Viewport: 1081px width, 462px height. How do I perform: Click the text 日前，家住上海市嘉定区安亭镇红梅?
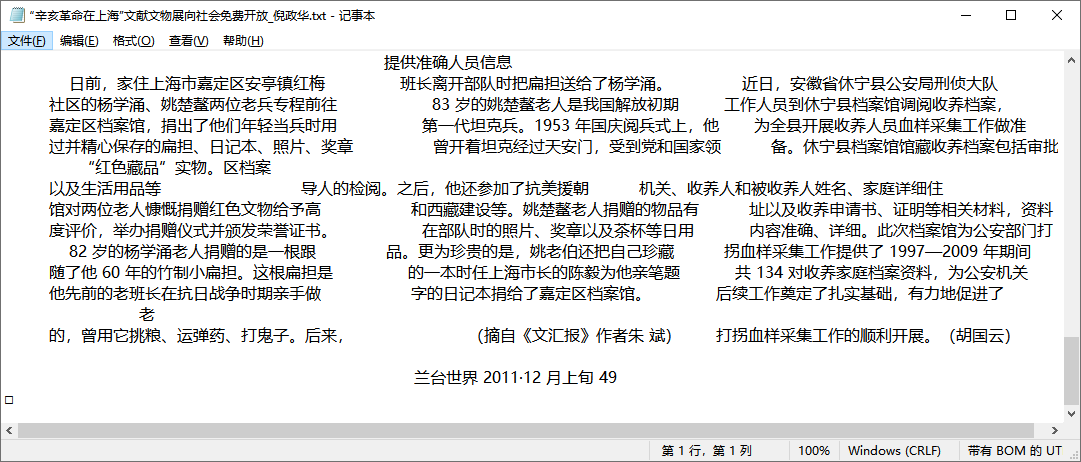[x=197, y=85]
